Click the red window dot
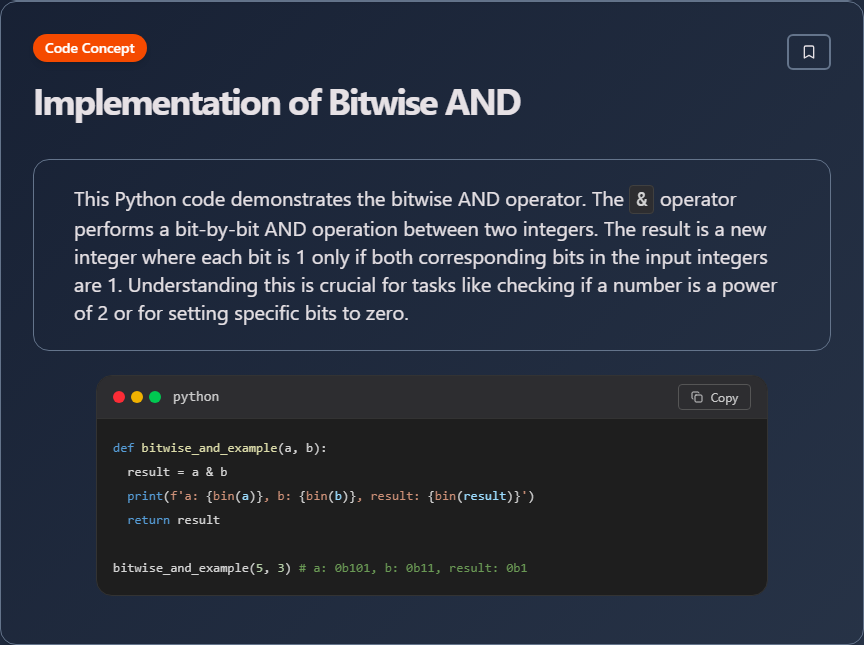The width and height of the screenshot is (864, 645). [119, 397]
